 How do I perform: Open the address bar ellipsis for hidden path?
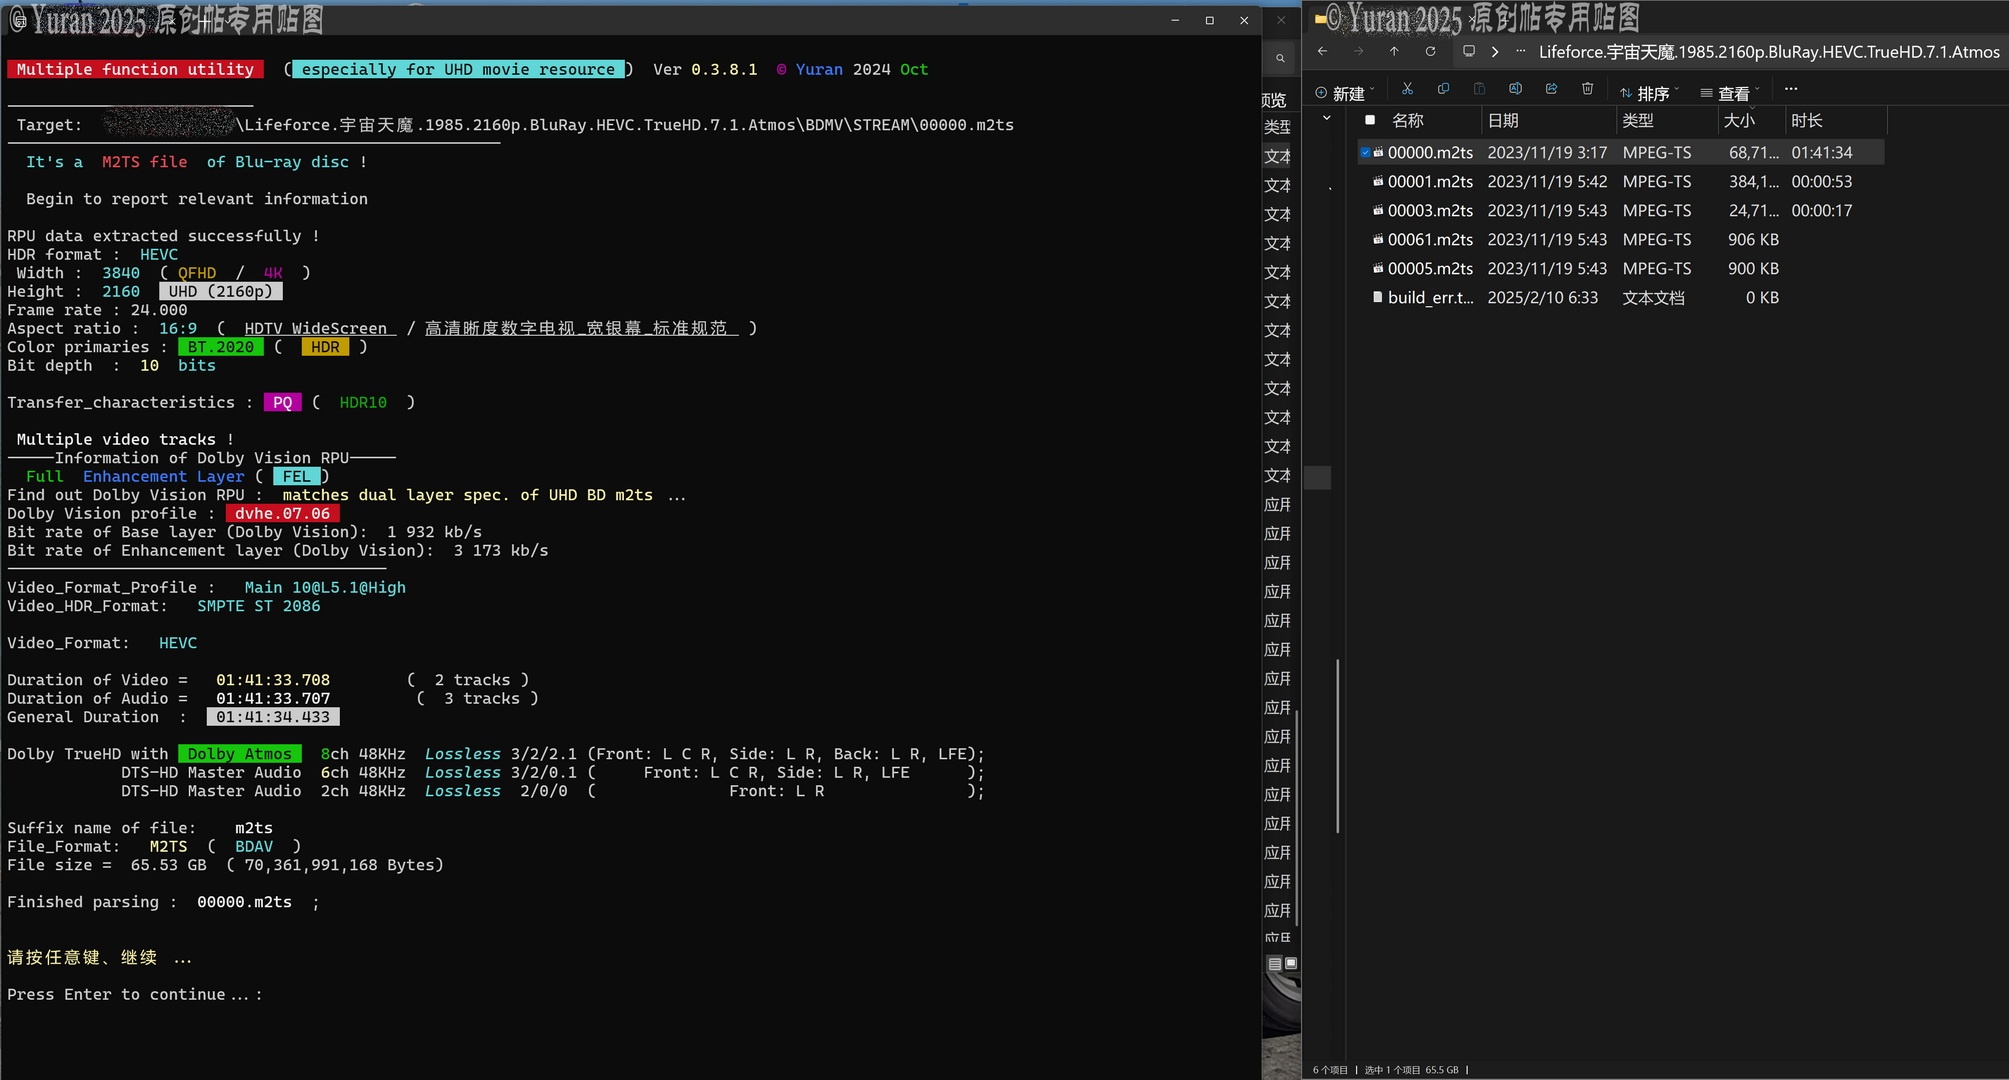click(x=1520, y=51)
